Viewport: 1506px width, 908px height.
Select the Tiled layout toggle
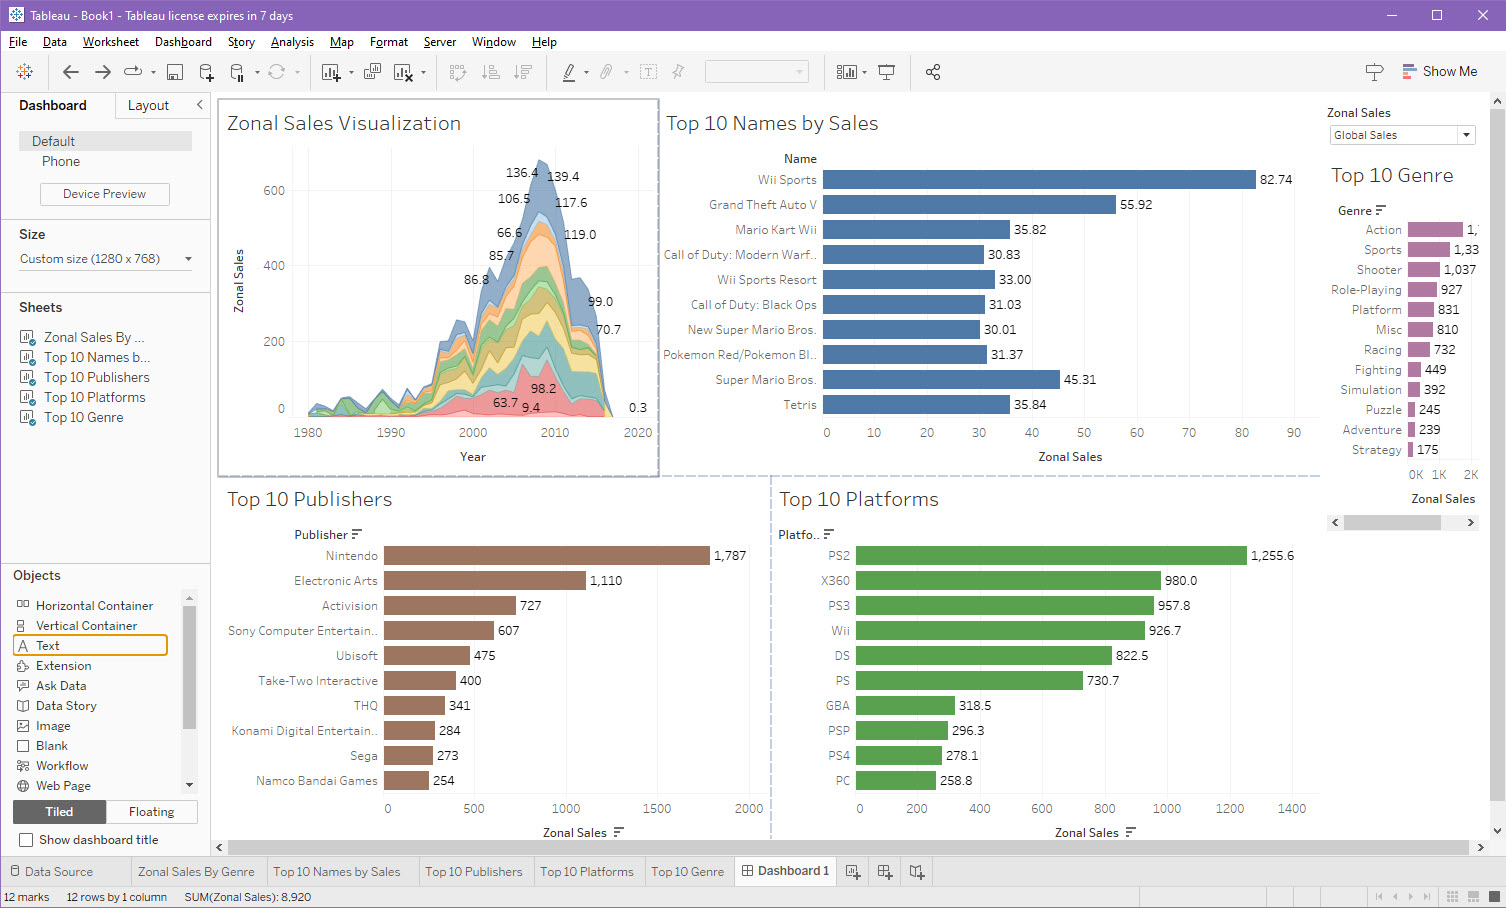[59, 812]
